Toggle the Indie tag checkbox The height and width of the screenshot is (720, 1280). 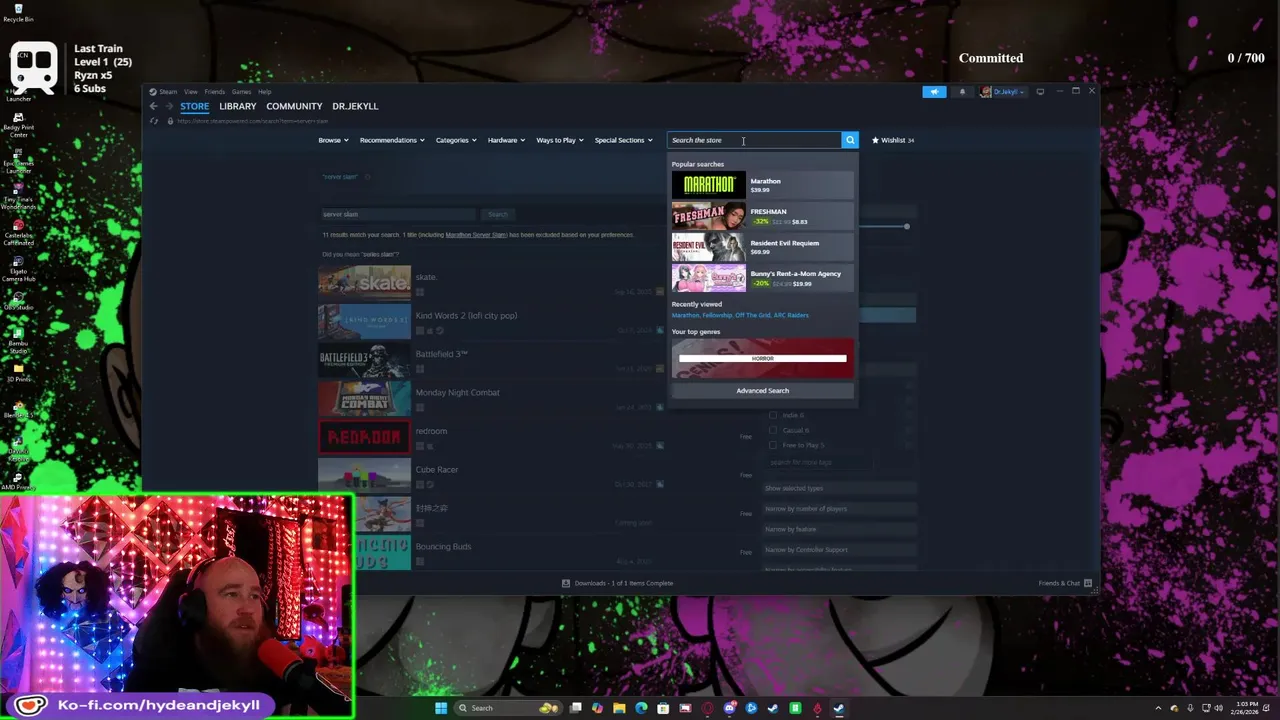pyautogui.click(x=773, y=415)
